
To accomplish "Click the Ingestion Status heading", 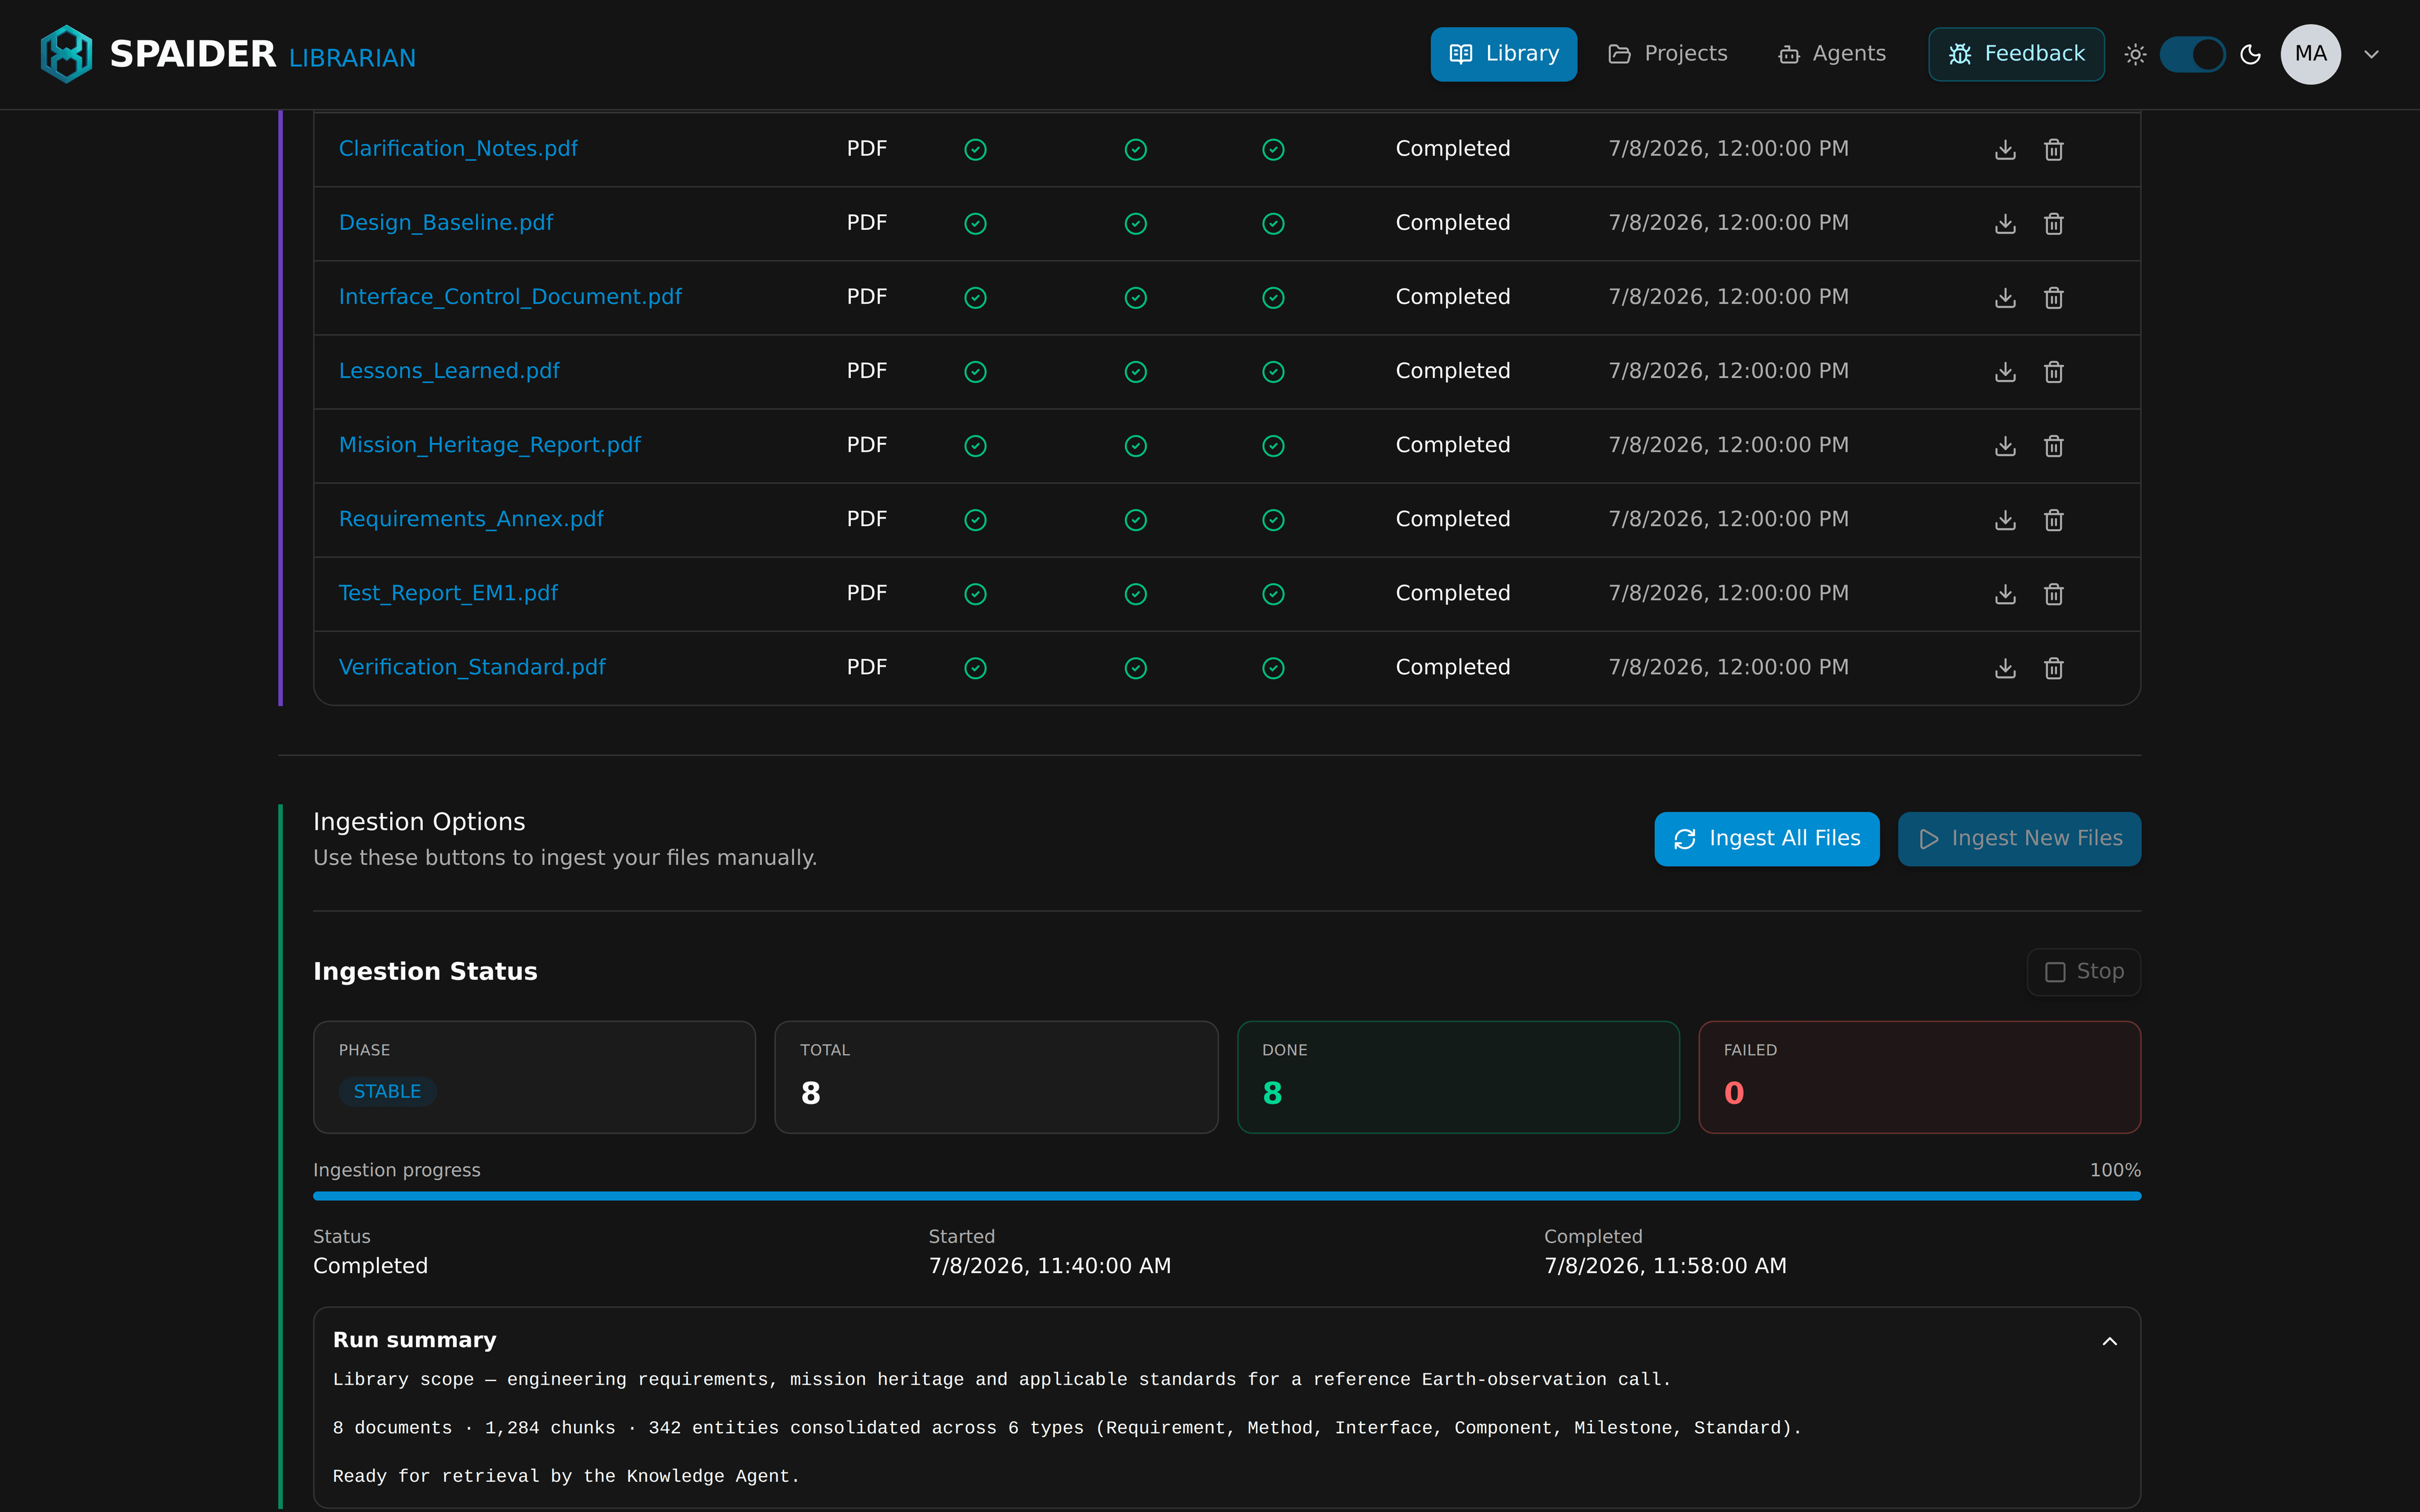I will coord(425,971).
